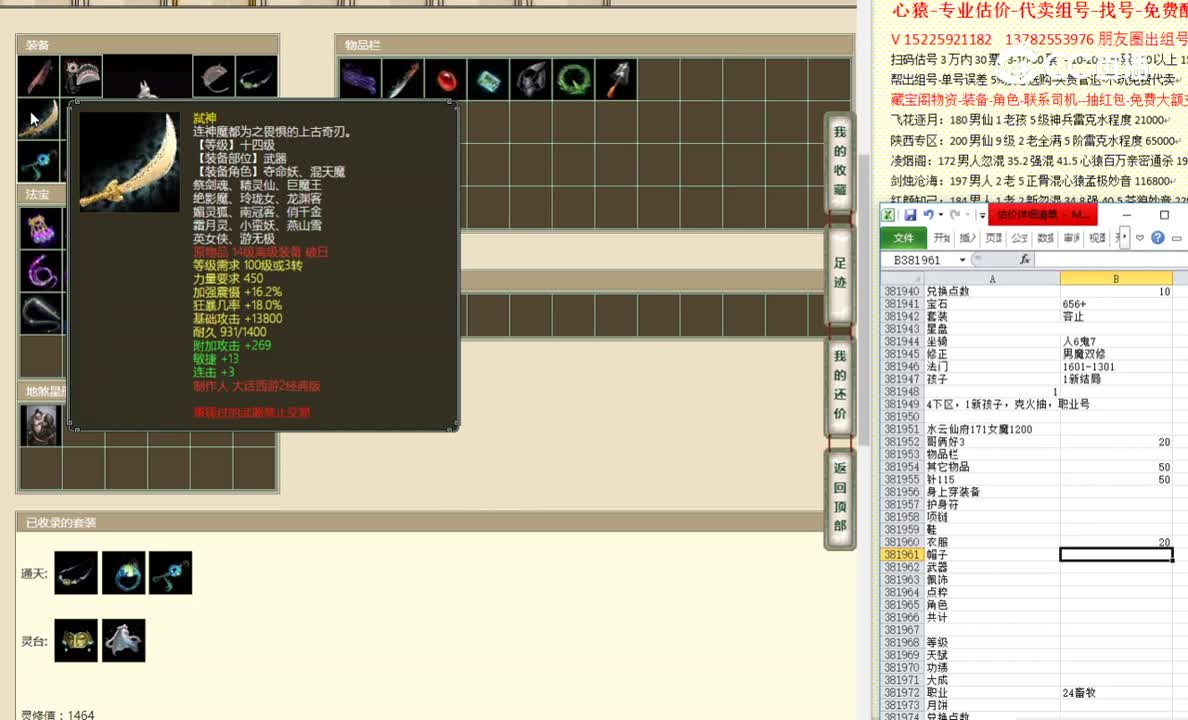Click the 帽子 cell in column A
Screen dimensions: 1188x720
[x=992, y=555]
